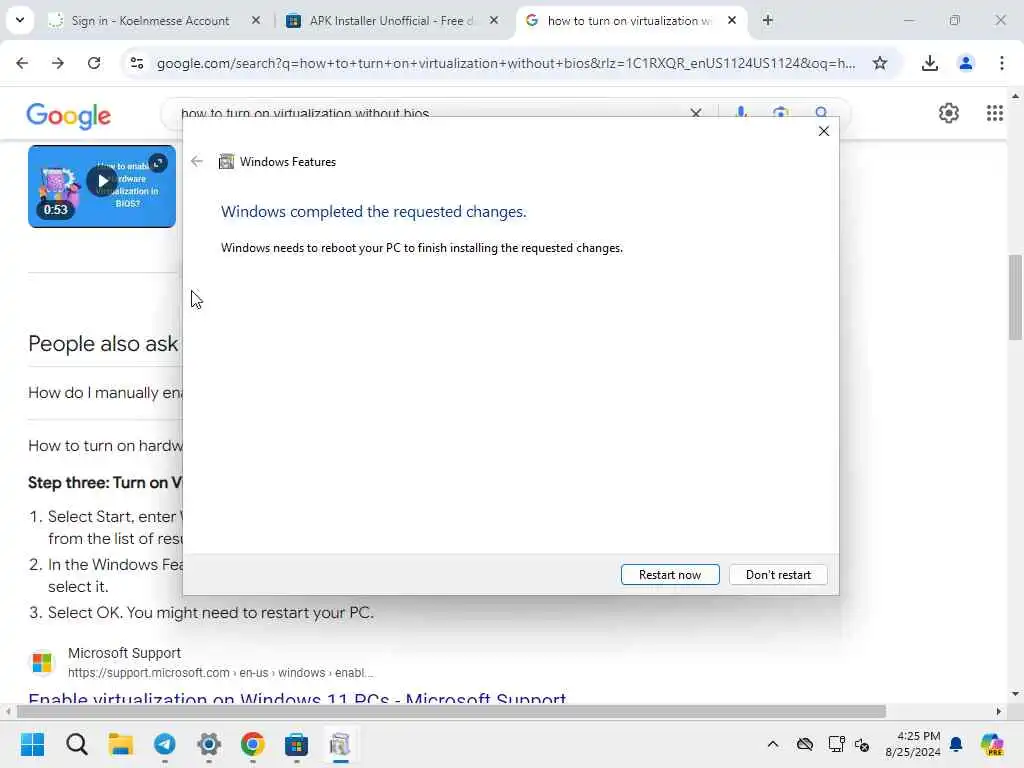Screen dimensions: 1024x768
Task: Click back arrow in Windows Features dialog
Action: coord(197,161)
